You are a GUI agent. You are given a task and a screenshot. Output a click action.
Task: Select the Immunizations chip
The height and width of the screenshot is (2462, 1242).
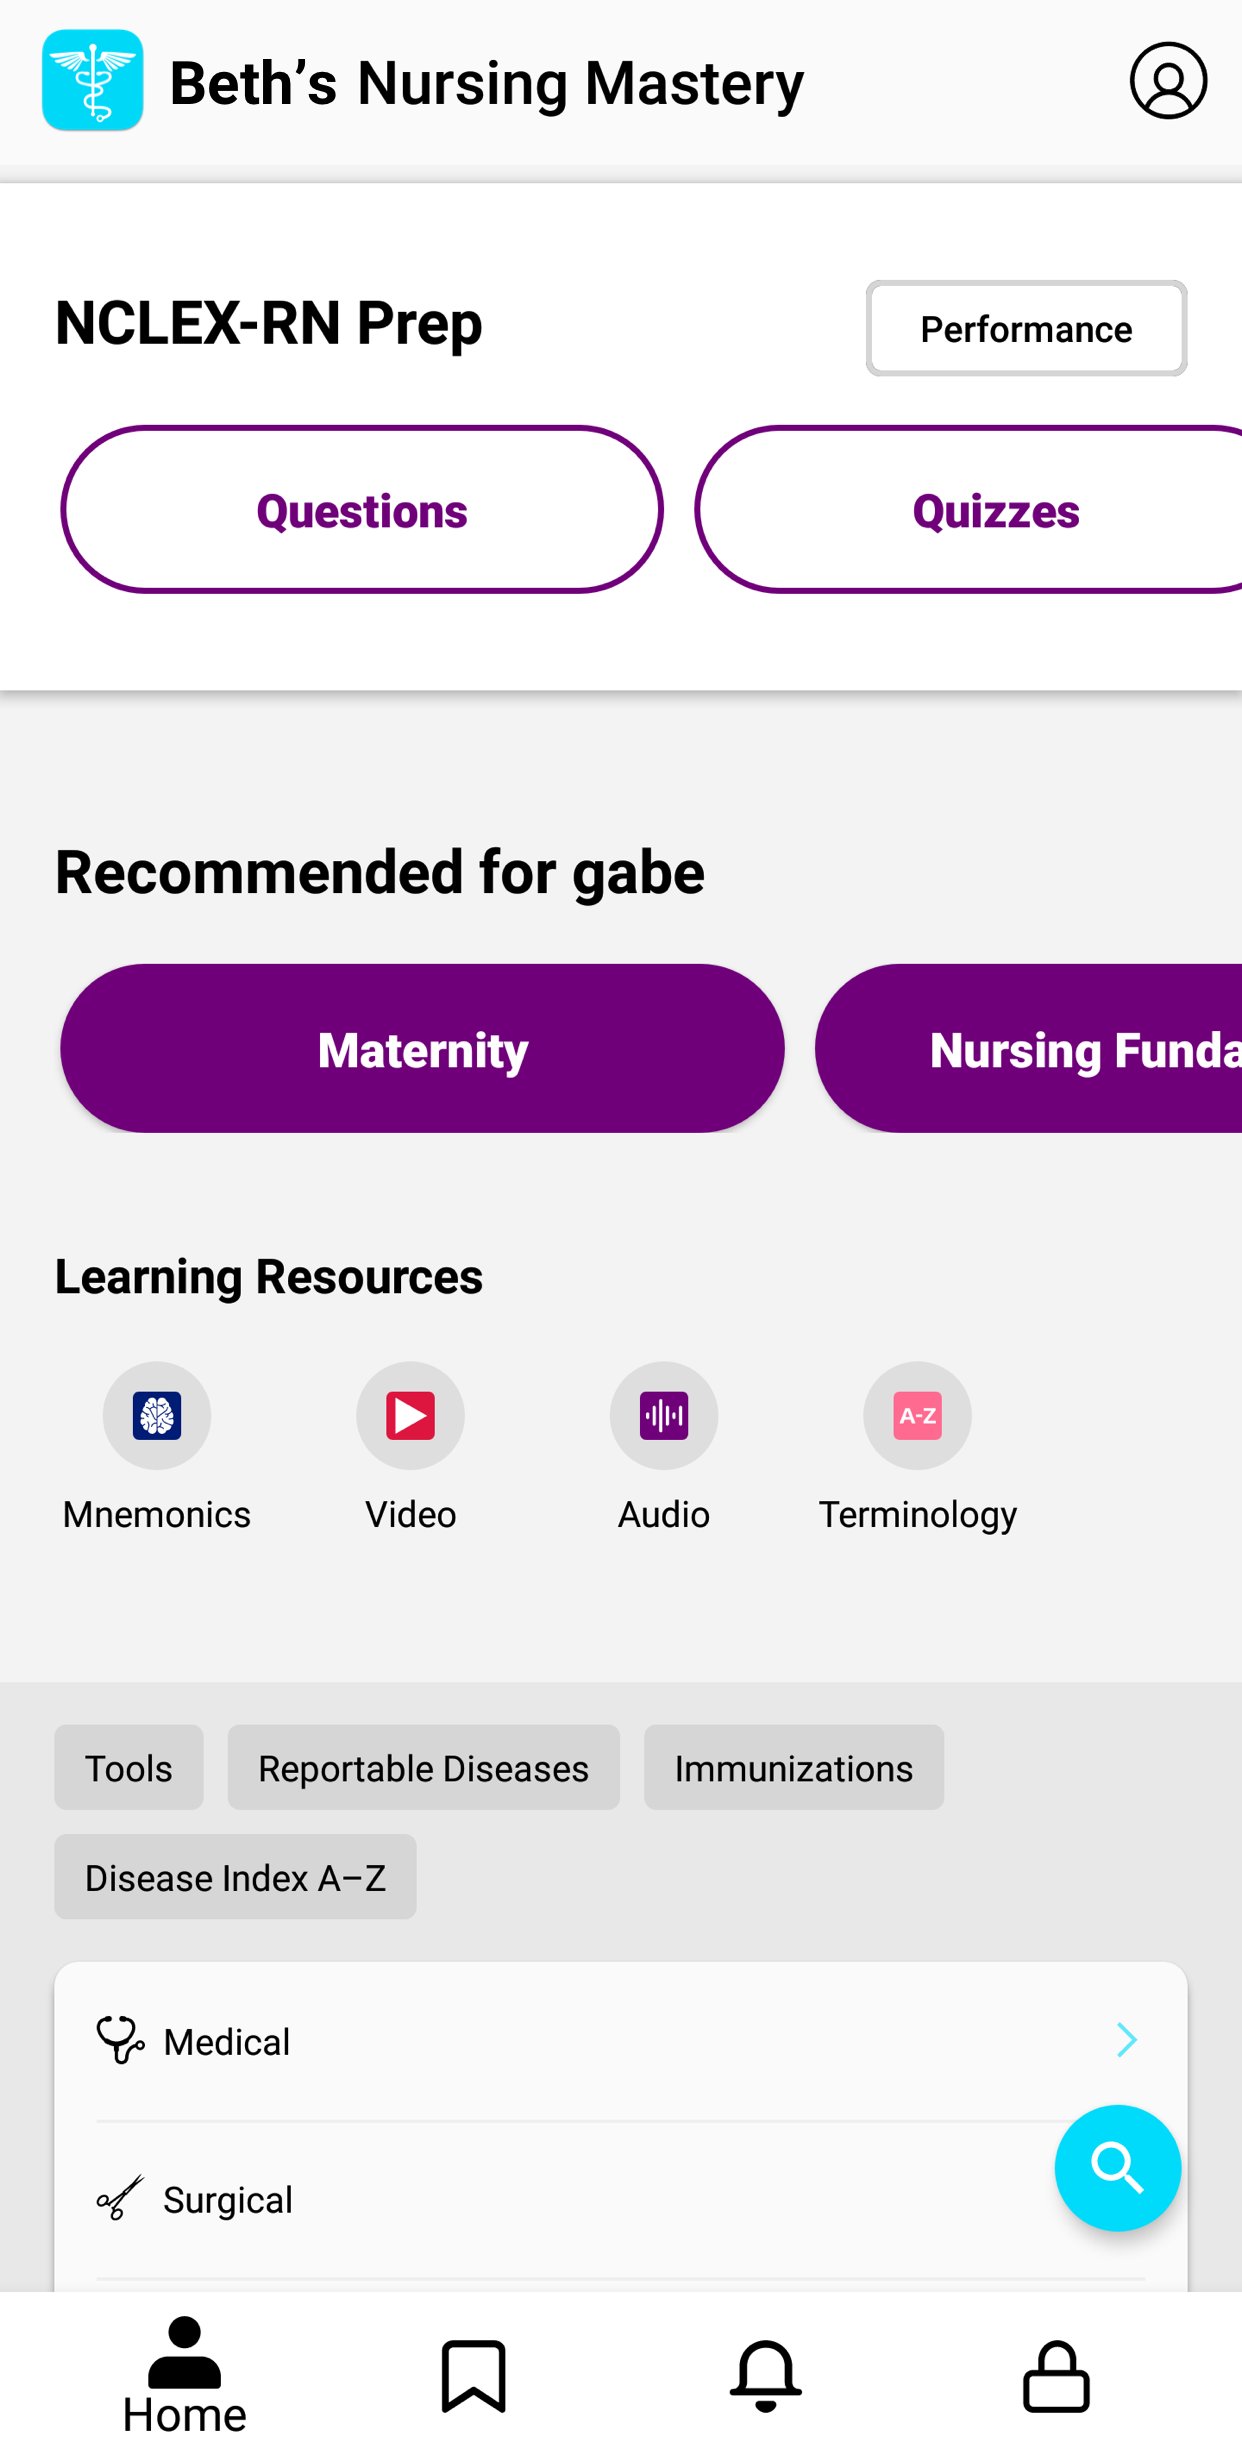point(793,1768)
